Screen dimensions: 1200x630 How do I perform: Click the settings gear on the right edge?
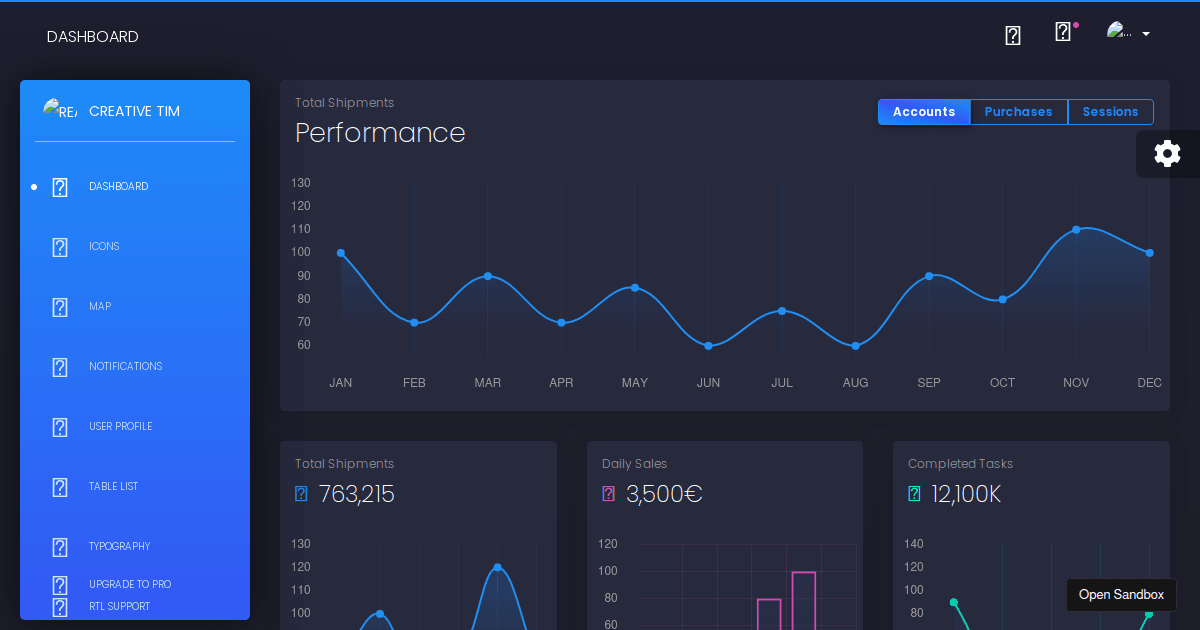pos(1167,153)
